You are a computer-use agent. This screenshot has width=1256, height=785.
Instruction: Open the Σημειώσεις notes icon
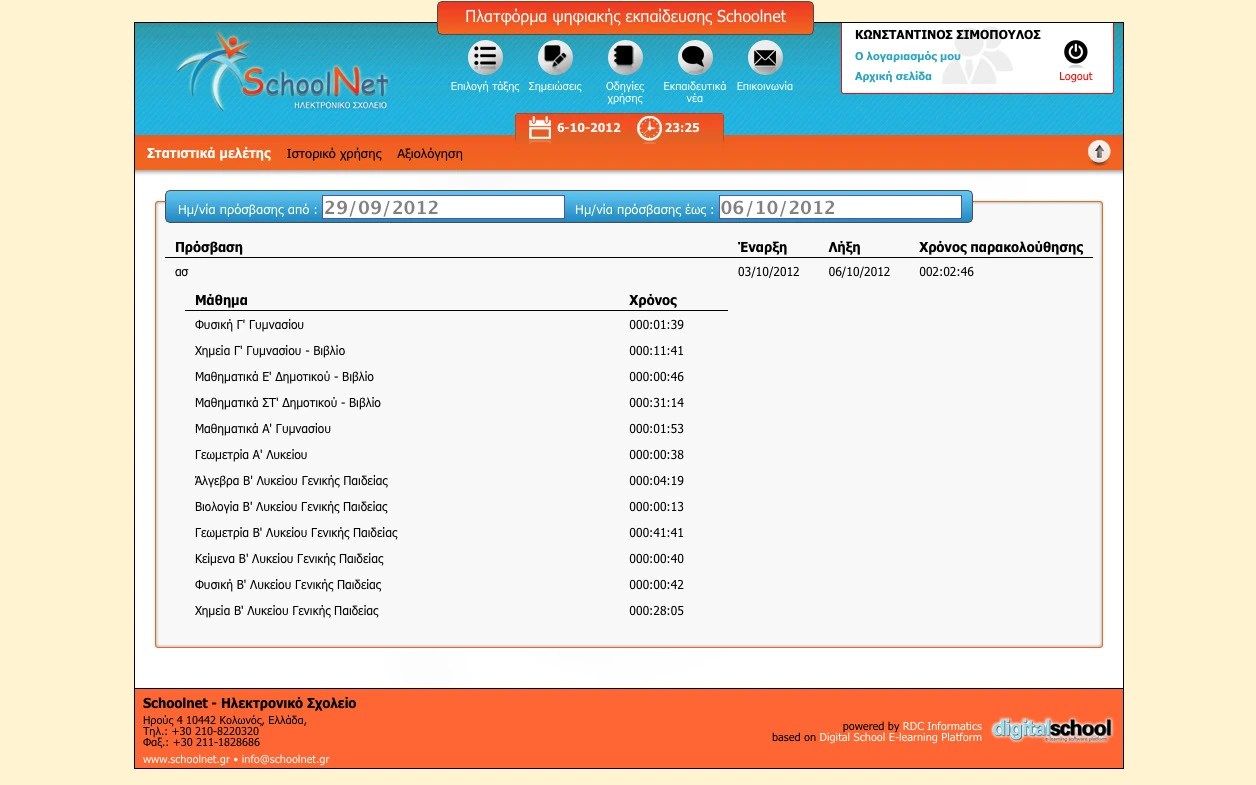(x=555, y=57)
